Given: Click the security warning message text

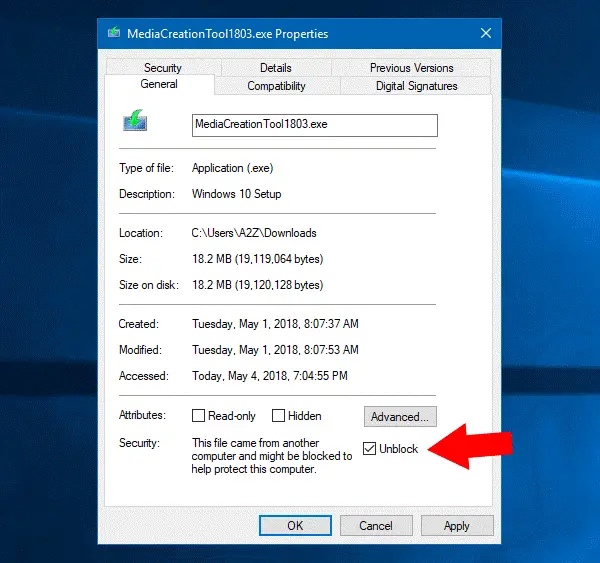Looking at the screenshot, I should pos(272,456).
